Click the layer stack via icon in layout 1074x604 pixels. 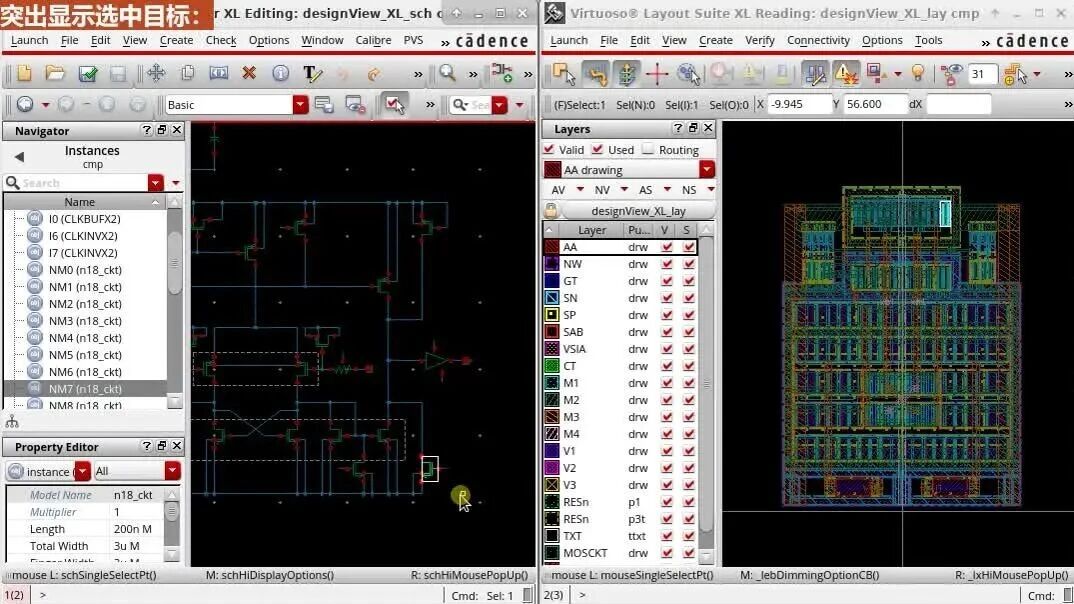626,73
